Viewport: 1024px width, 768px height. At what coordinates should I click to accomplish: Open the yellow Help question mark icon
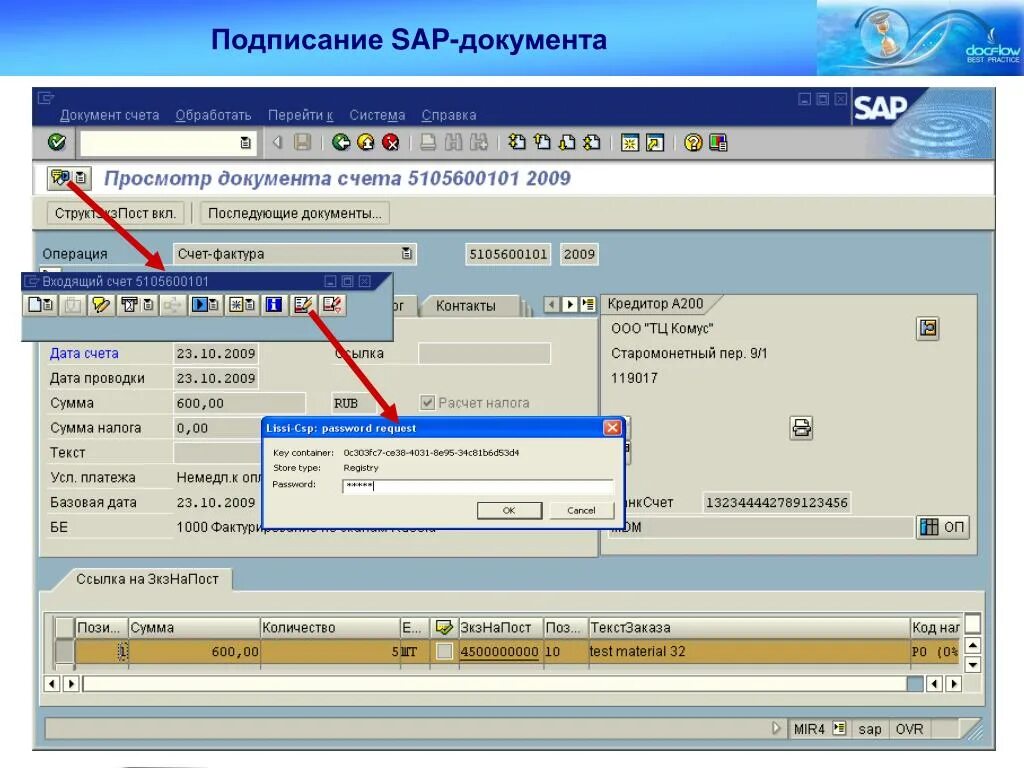[x=693, y=142]
